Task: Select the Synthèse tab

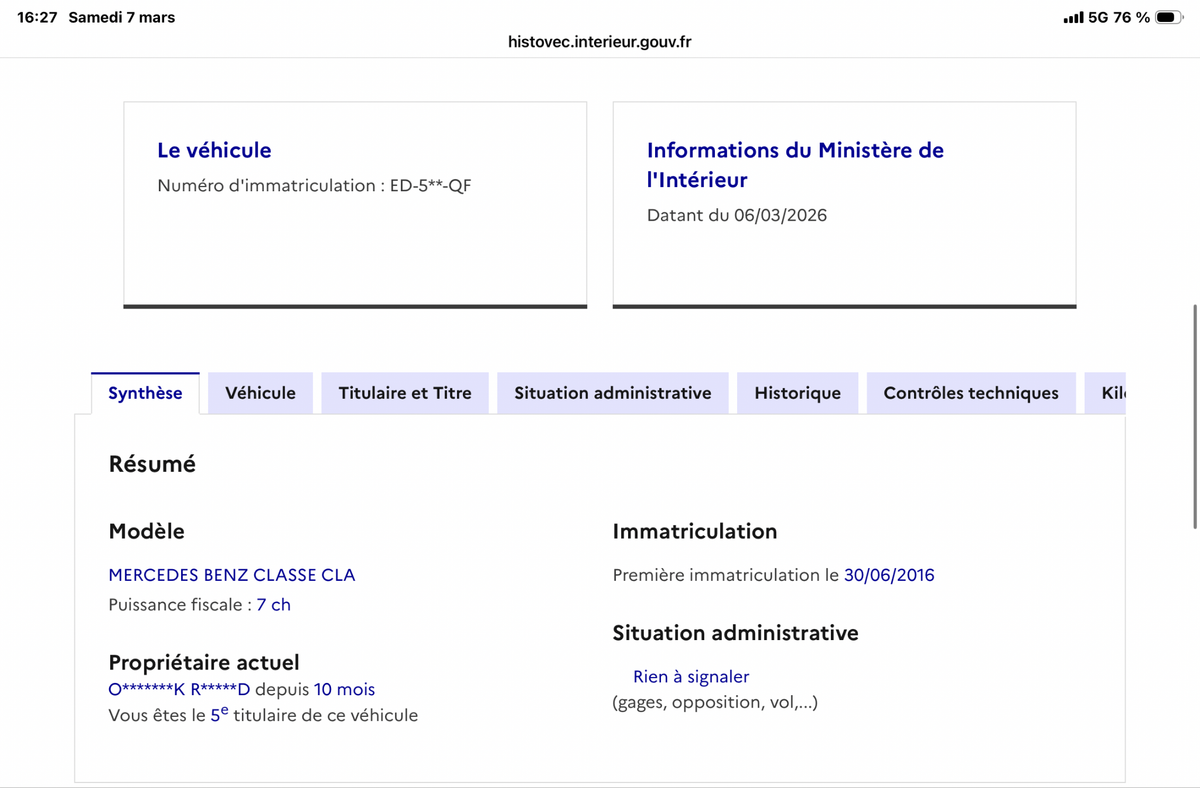Action: (x=145, y=393)
